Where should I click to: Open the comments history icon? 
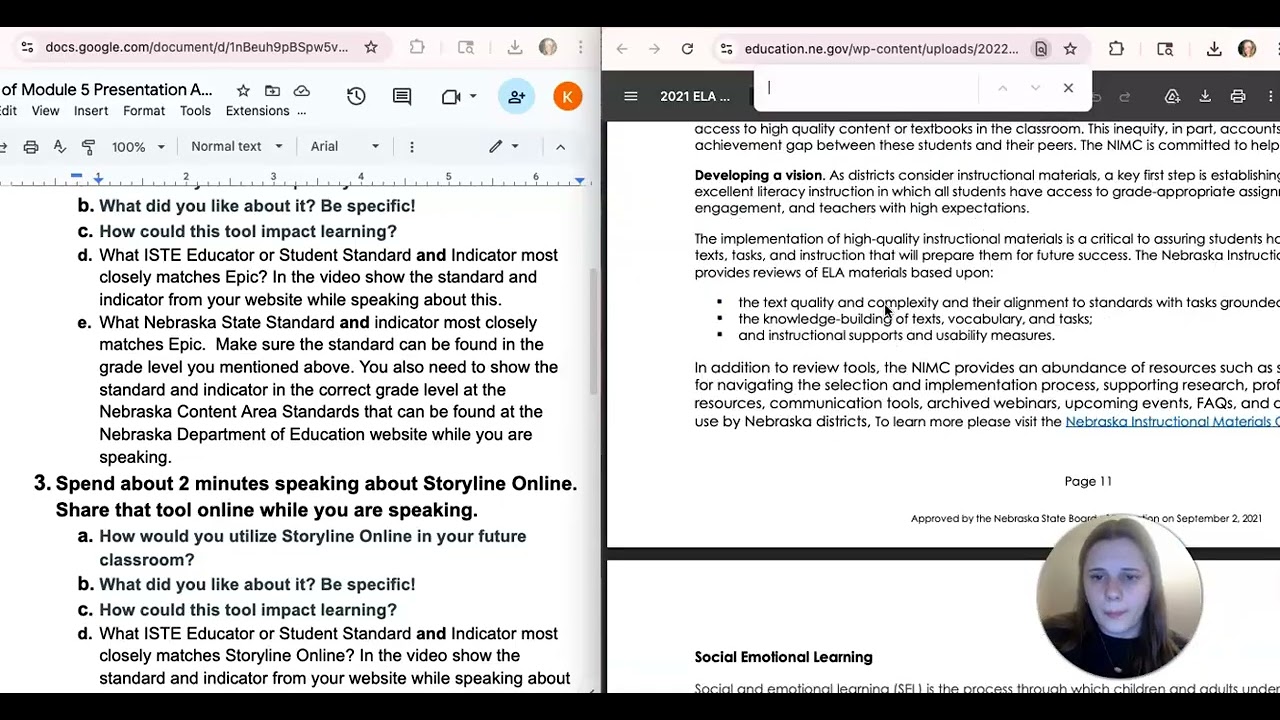tap(402, 96)
